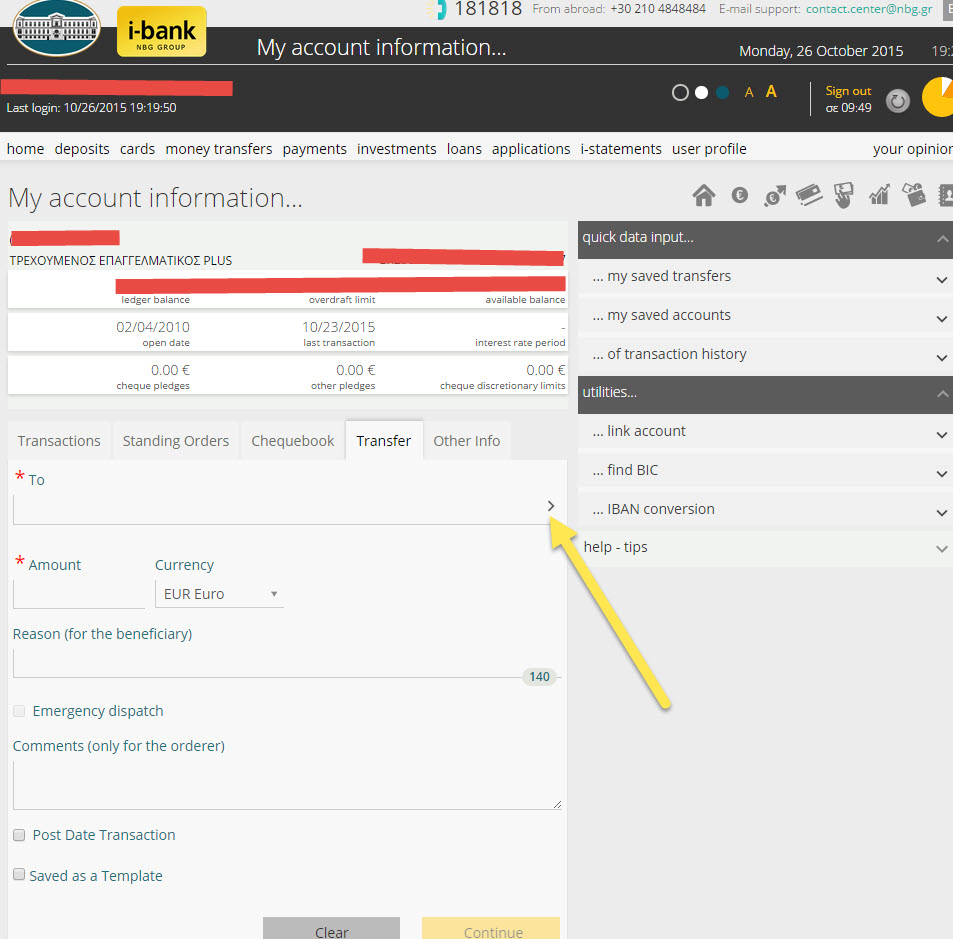Image resolution: width=953 pixels, height=939 pixels.
Task: Click the 02/04/2010 open date value
Action: click(153, 327)
